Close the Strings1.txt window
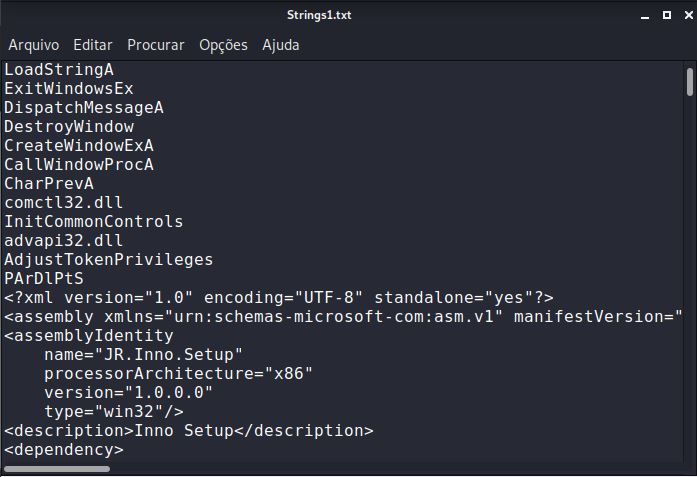697x477 pixels. pos(684,15)
